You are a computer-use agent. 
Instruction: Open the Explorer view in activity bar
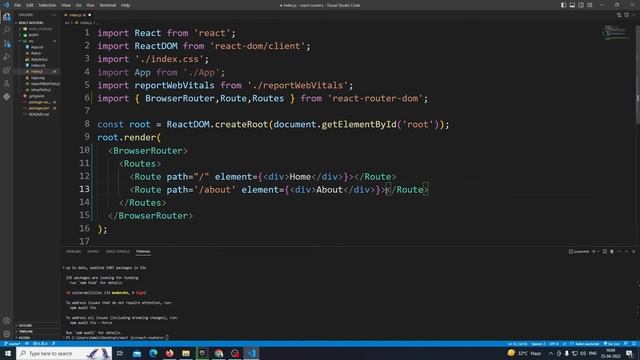[x=7, y=17]
